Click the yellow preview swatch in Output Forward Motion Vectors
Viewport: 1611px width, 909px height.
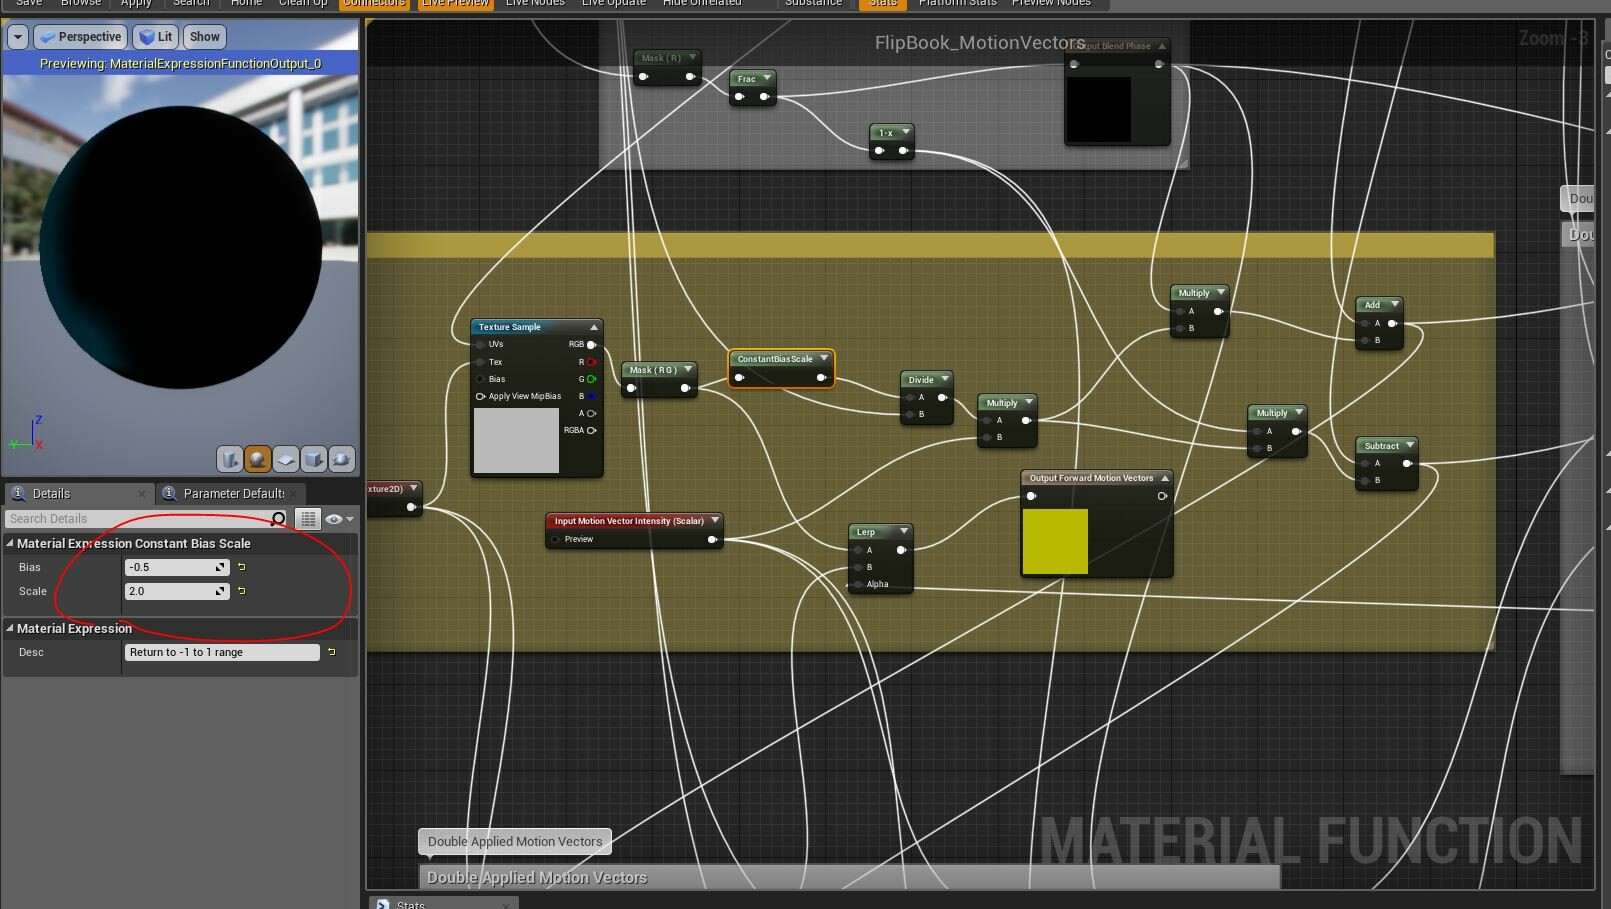pyautogui.click(x=1054, y=541)
